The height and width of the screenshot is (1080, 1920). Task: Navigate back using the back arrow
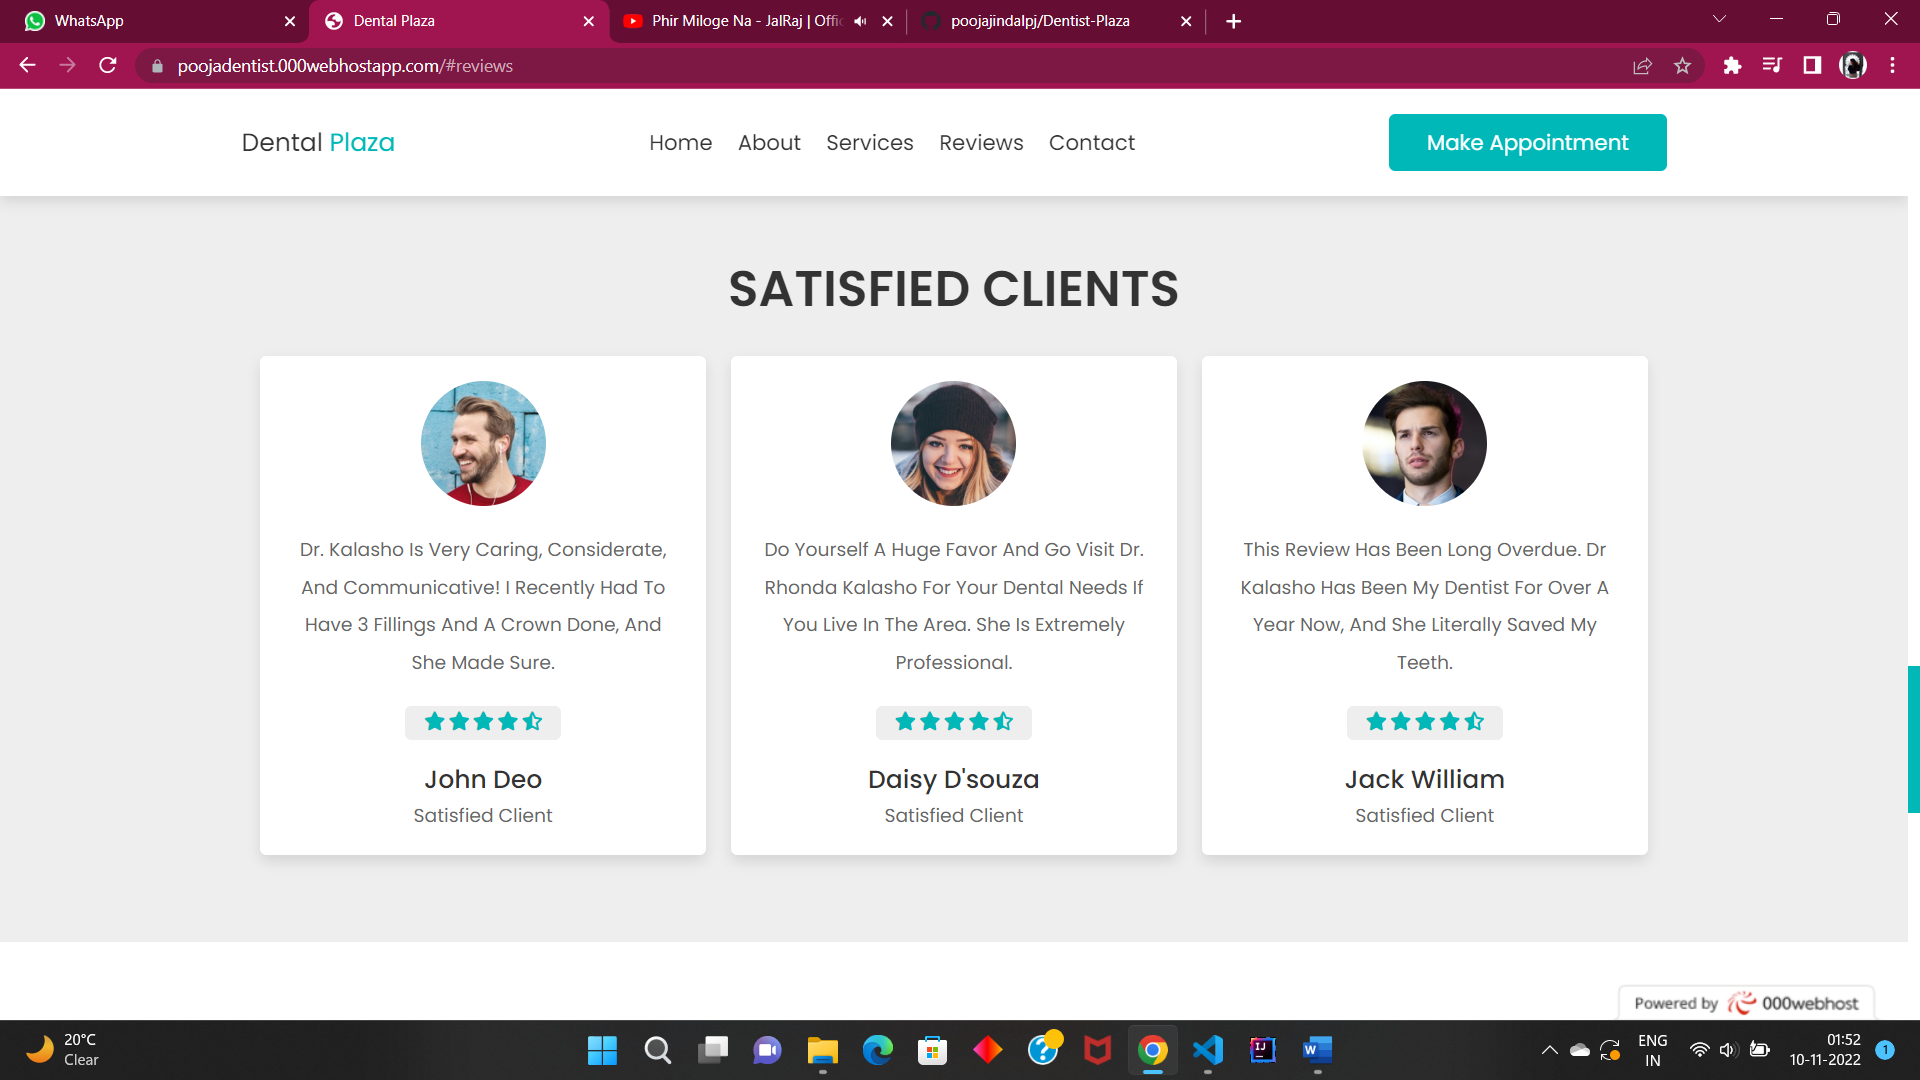[26, 66]
